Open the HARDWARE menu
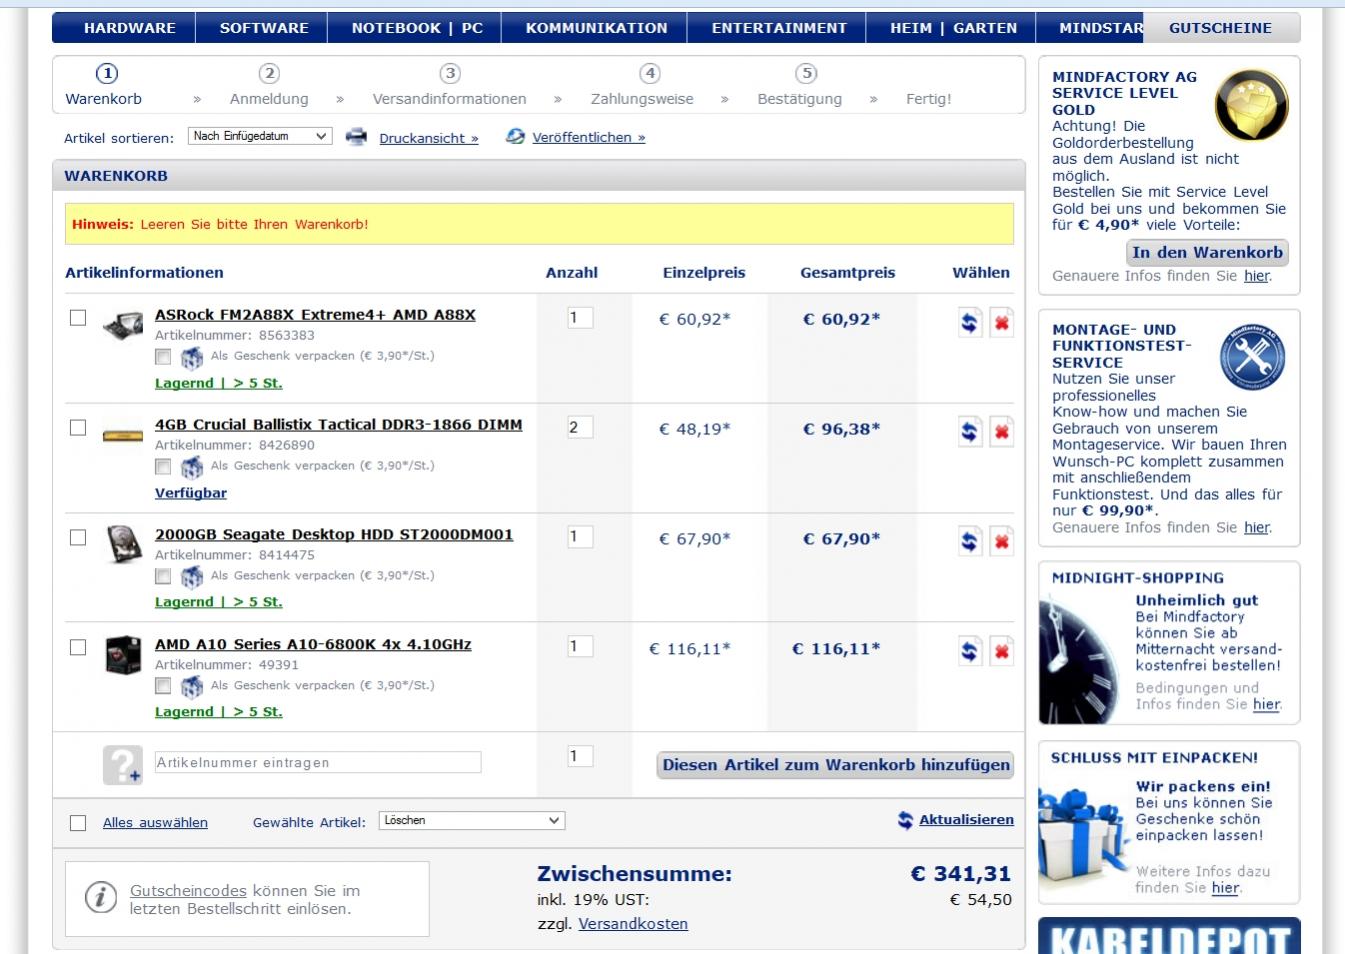The image size is (1345, 954). point(129,28)
